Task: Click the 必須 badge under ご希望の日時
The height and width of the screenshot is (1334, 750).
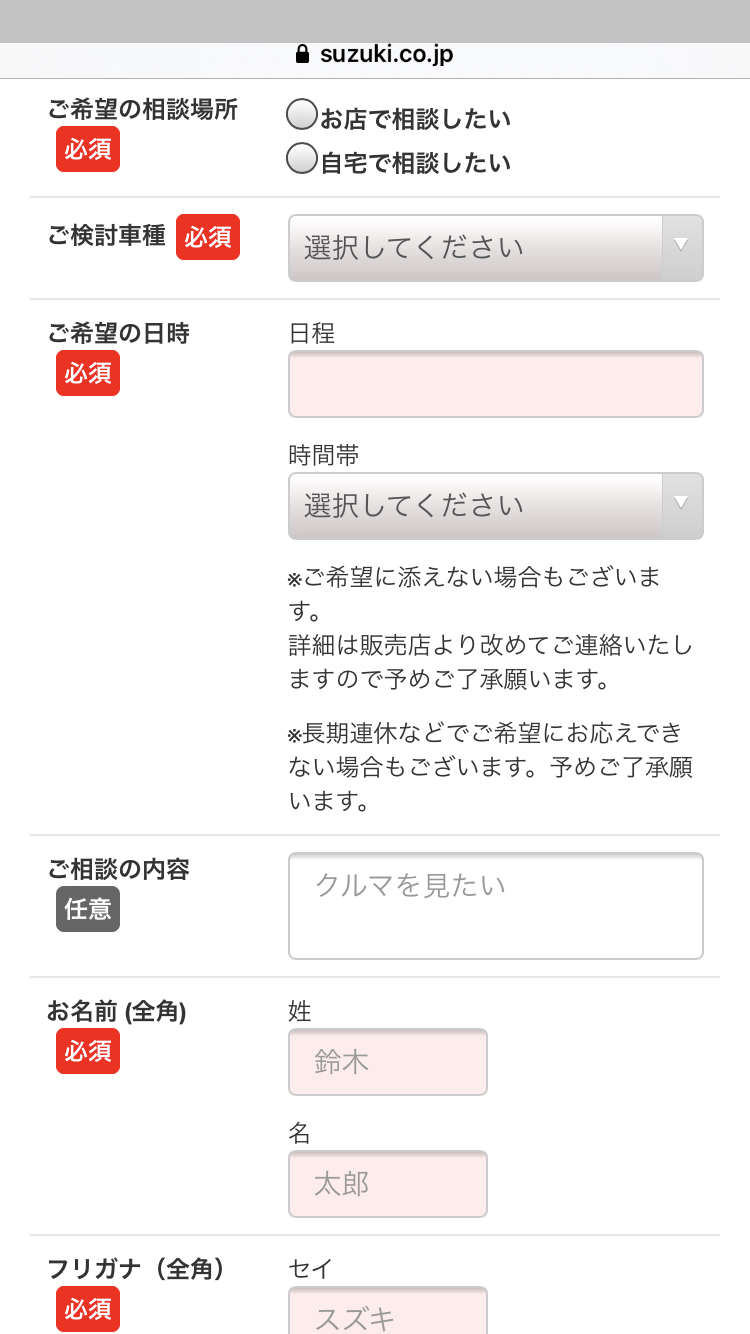Action: (88, 373)
